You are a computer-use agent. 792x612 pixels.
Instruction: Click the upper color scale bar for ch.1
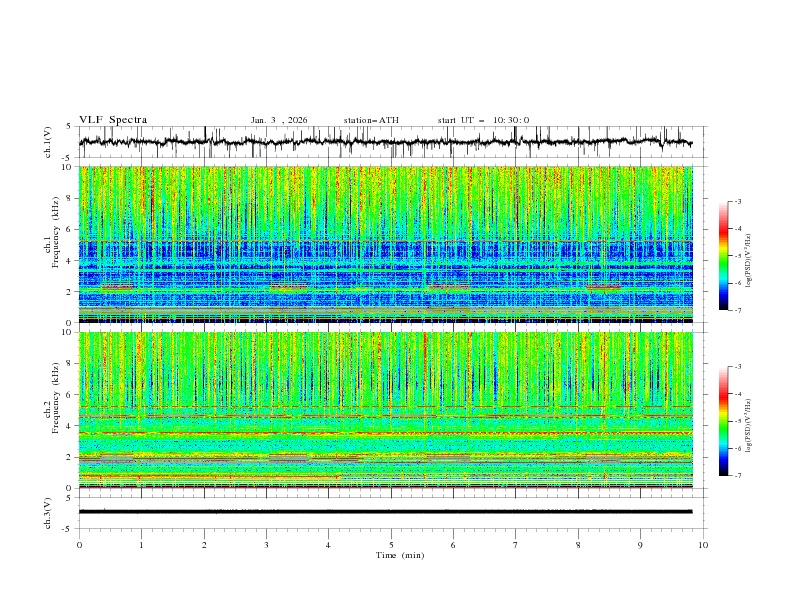pyautogui.click(x=723, y=256)
